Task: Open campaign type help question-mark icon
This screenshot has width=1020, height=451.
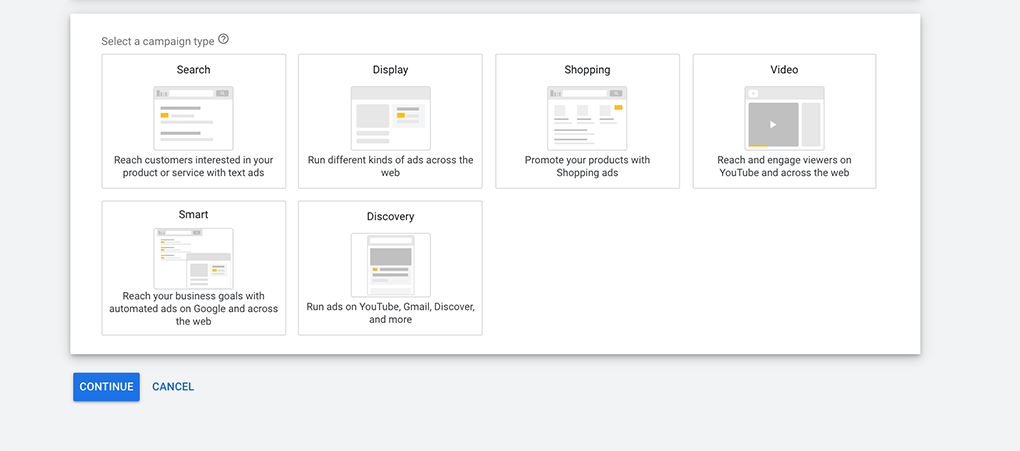Action: click(224, 39)
